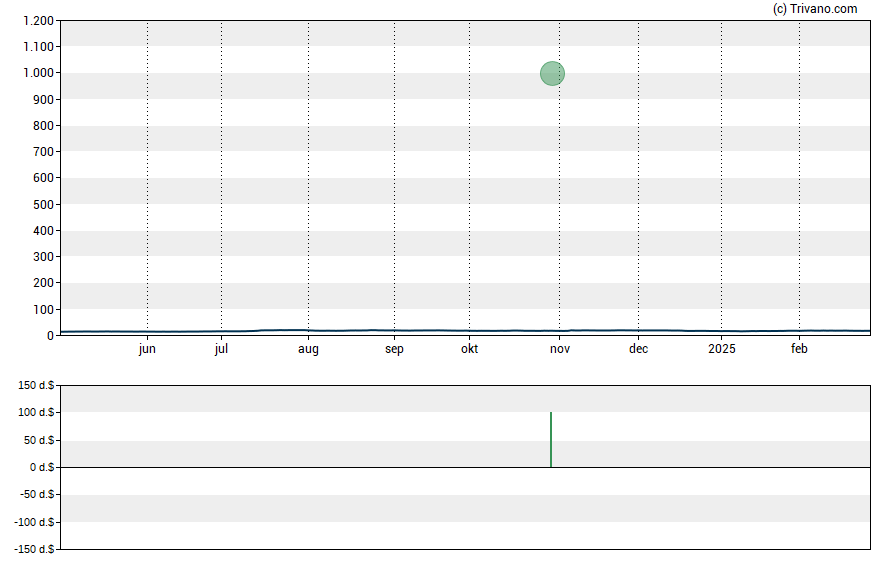Click the '150 d.$' axis label

[x=36, y=386]
